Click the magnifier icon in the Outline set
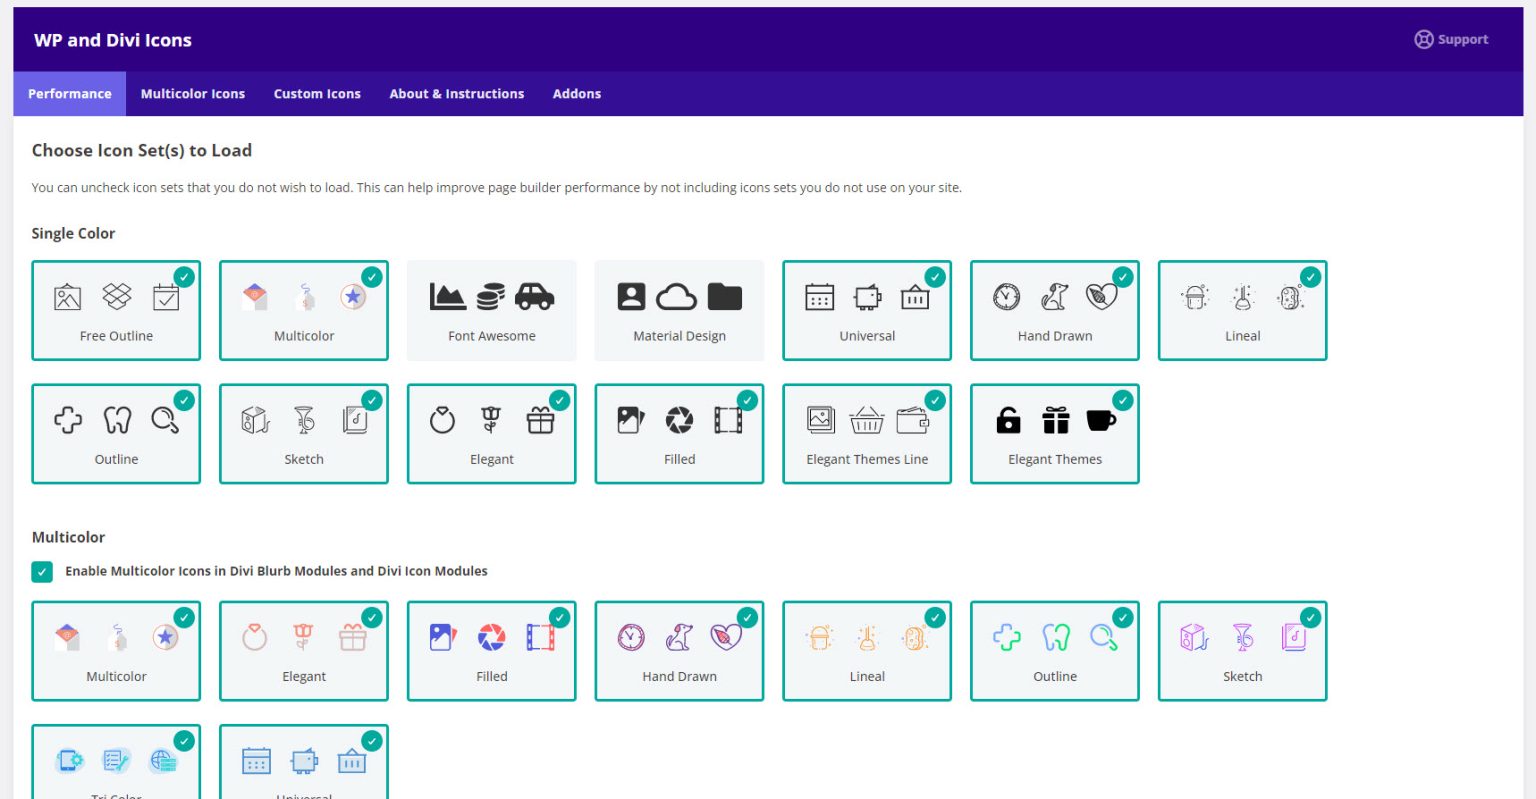1536x799 pixels. [166, 420]
